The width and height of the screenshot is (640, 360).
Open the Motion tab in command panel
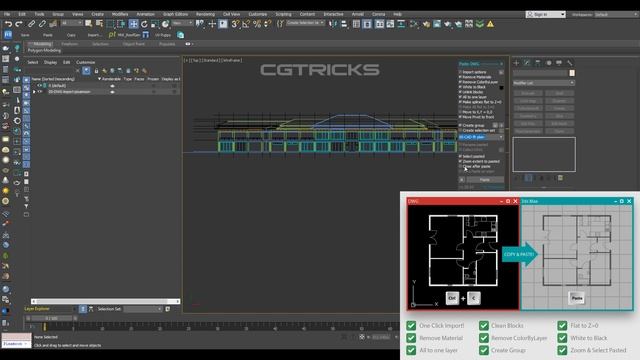tap(548, 63)
